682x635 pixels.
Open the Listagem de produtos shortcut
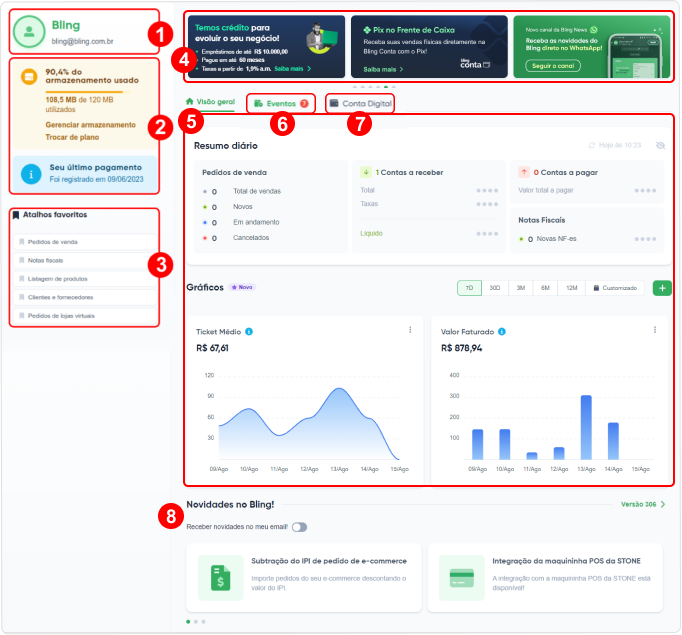85,279
